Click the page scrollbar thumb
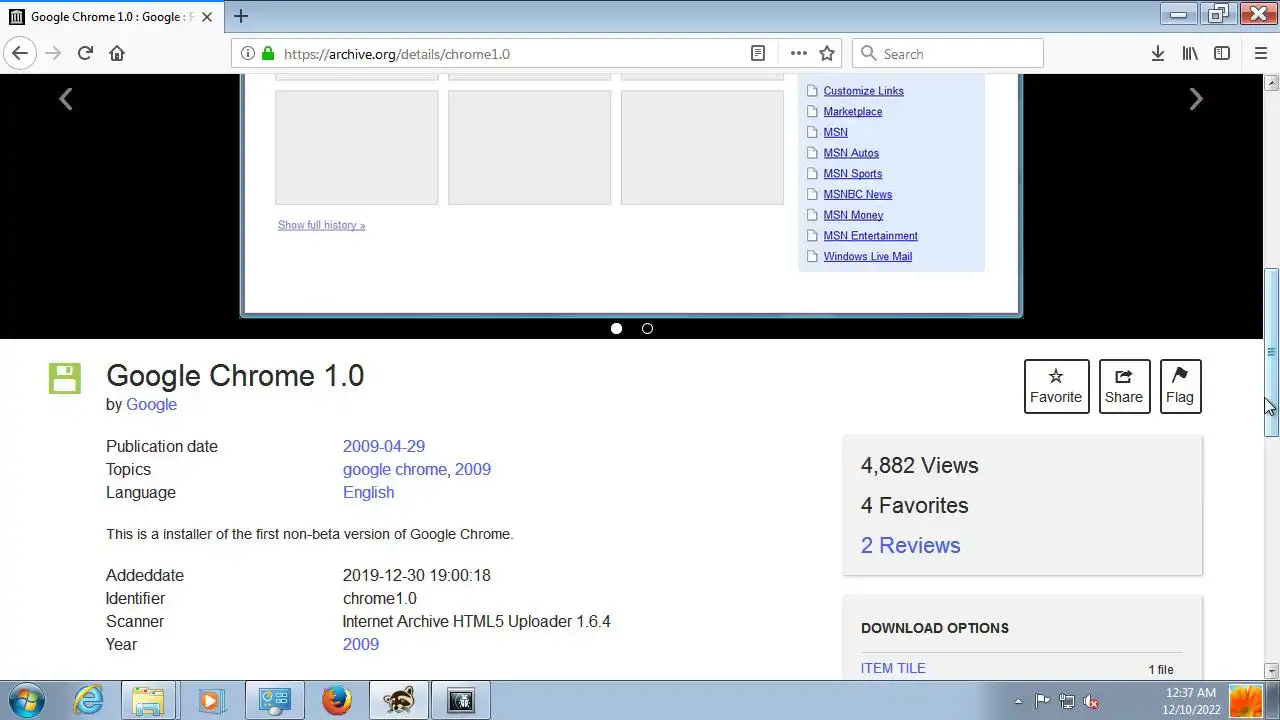Screen dimensions: 1280x720 [x=1271, y=352]
